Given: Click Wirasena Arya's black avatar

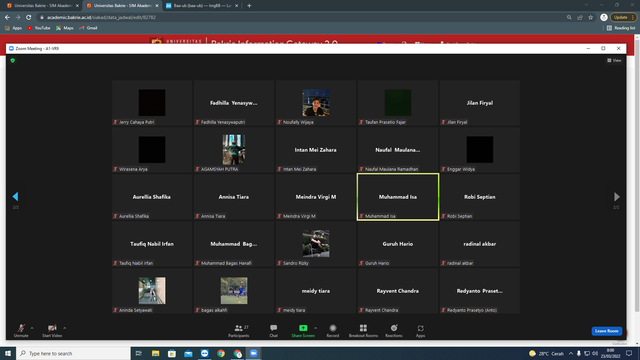Looking at the screenshot, I should [x=152, y=150].
